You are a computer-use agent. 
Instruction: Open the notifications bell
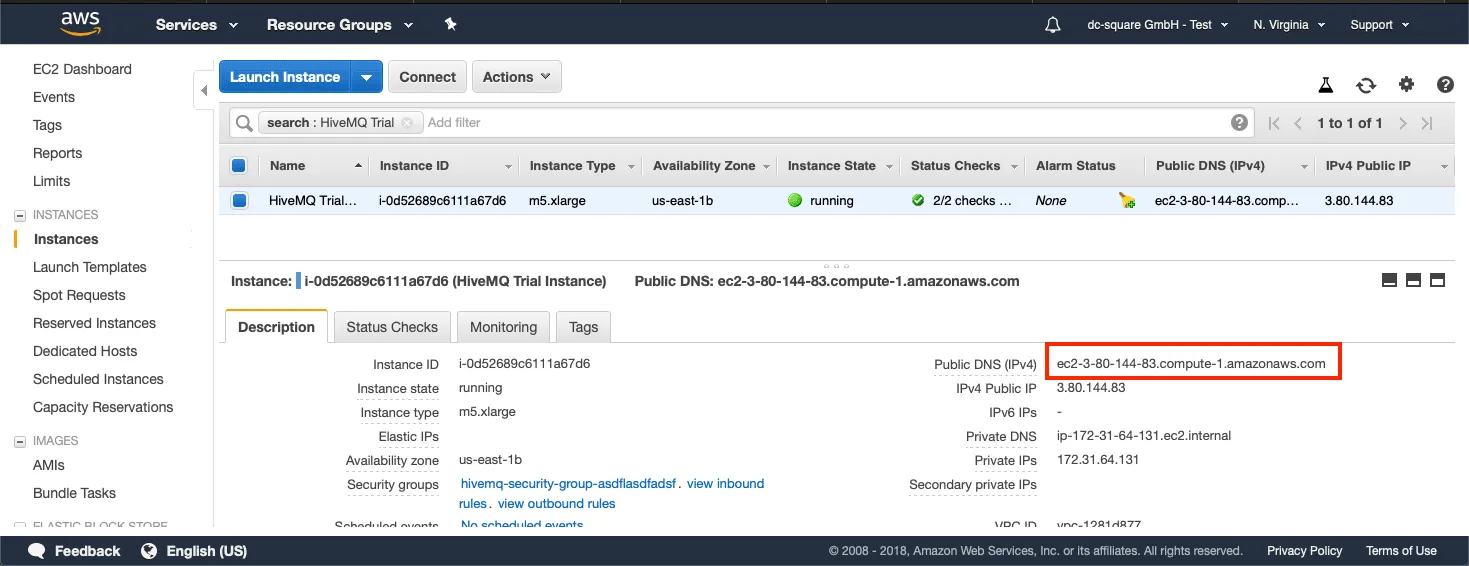pos(1052,25)
